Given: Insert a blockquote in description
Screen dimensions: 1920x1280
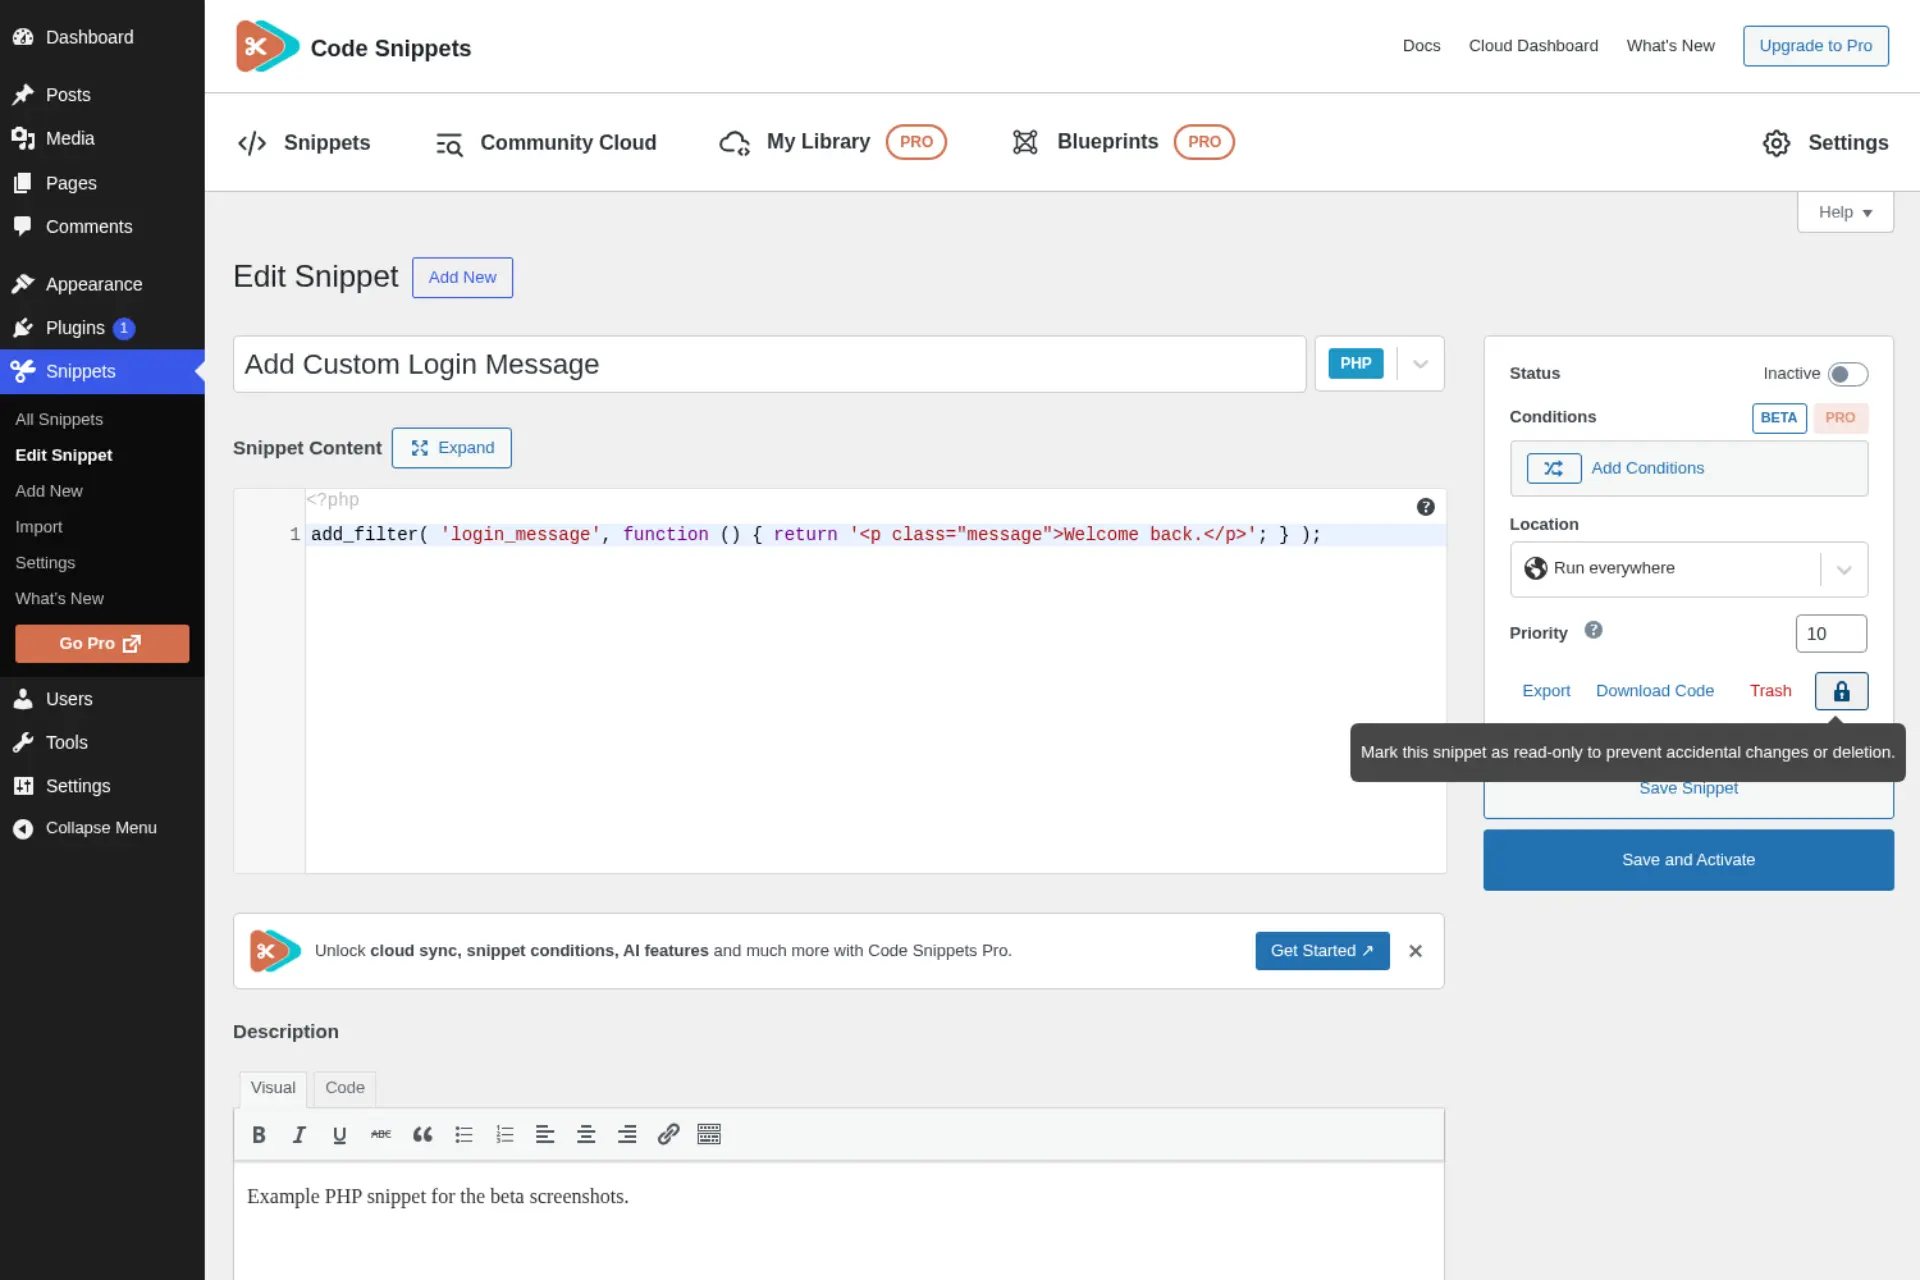Looking at the screenshot, I should (x=423, y=1134).
